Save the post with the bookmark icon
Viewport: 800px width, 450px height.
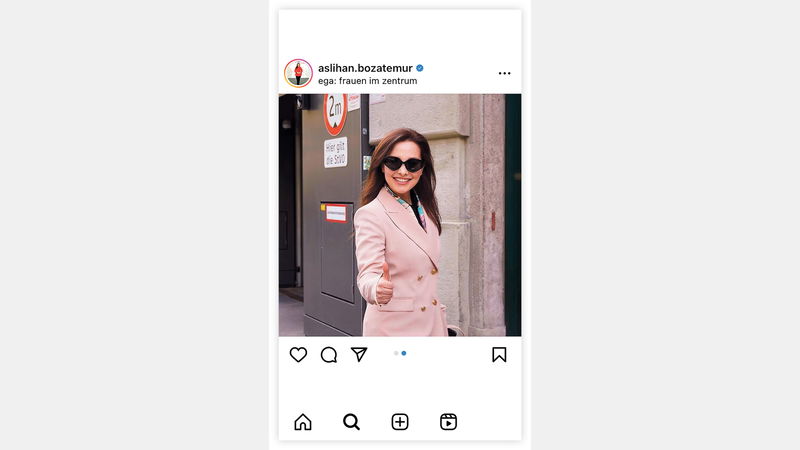pyautogui.click(x=499, y=355)
